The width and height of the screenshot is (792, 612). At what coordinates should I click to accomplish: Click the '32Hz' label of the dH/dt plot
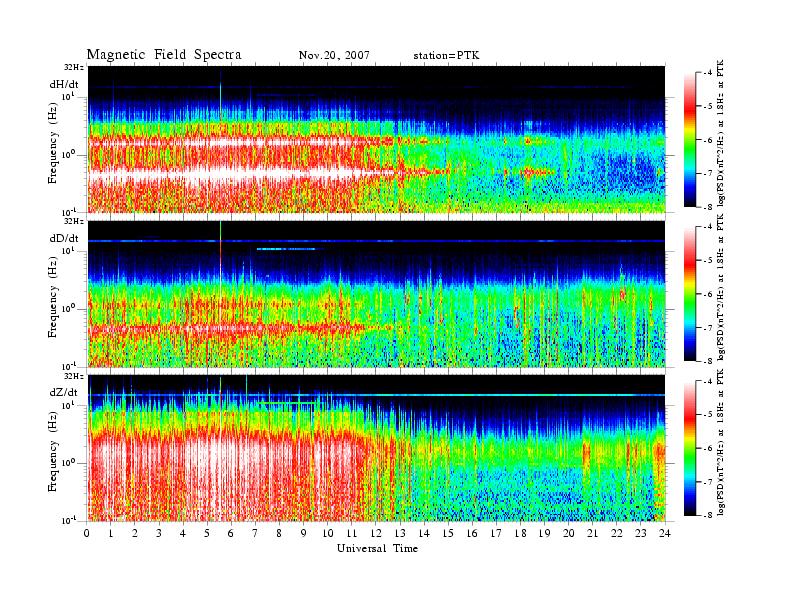(74, 67)
